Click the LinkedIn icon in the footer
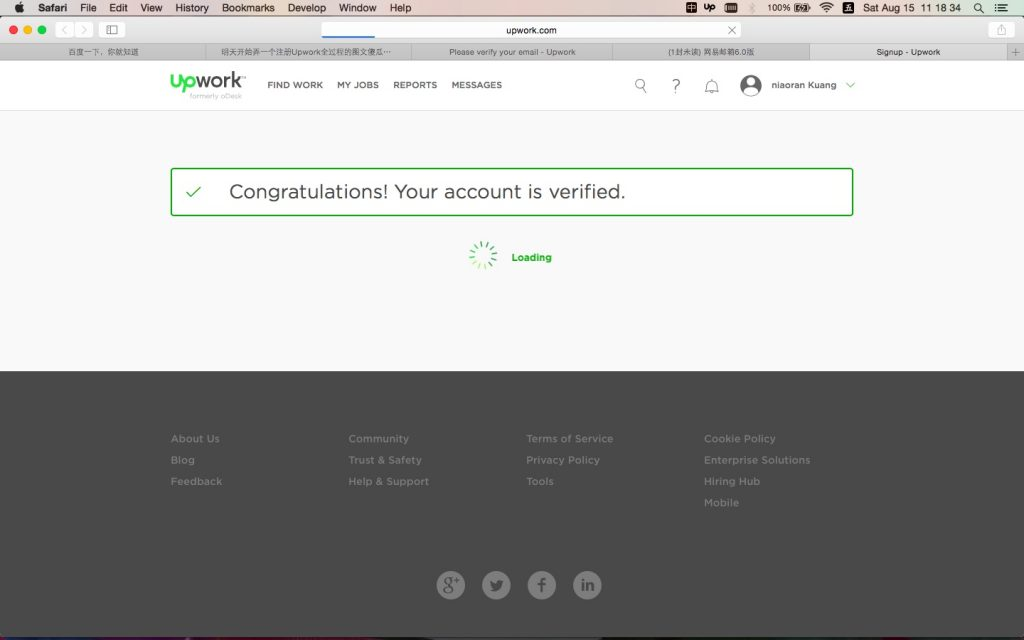Viewport: 1024px width, 640px height. (x=587, y=585)
